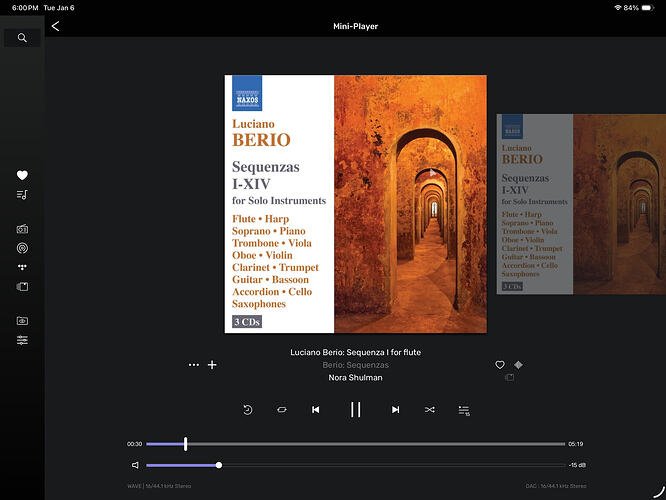Click the total duration 05:19
The image size is (666, 500).
[x=576, y=444]
